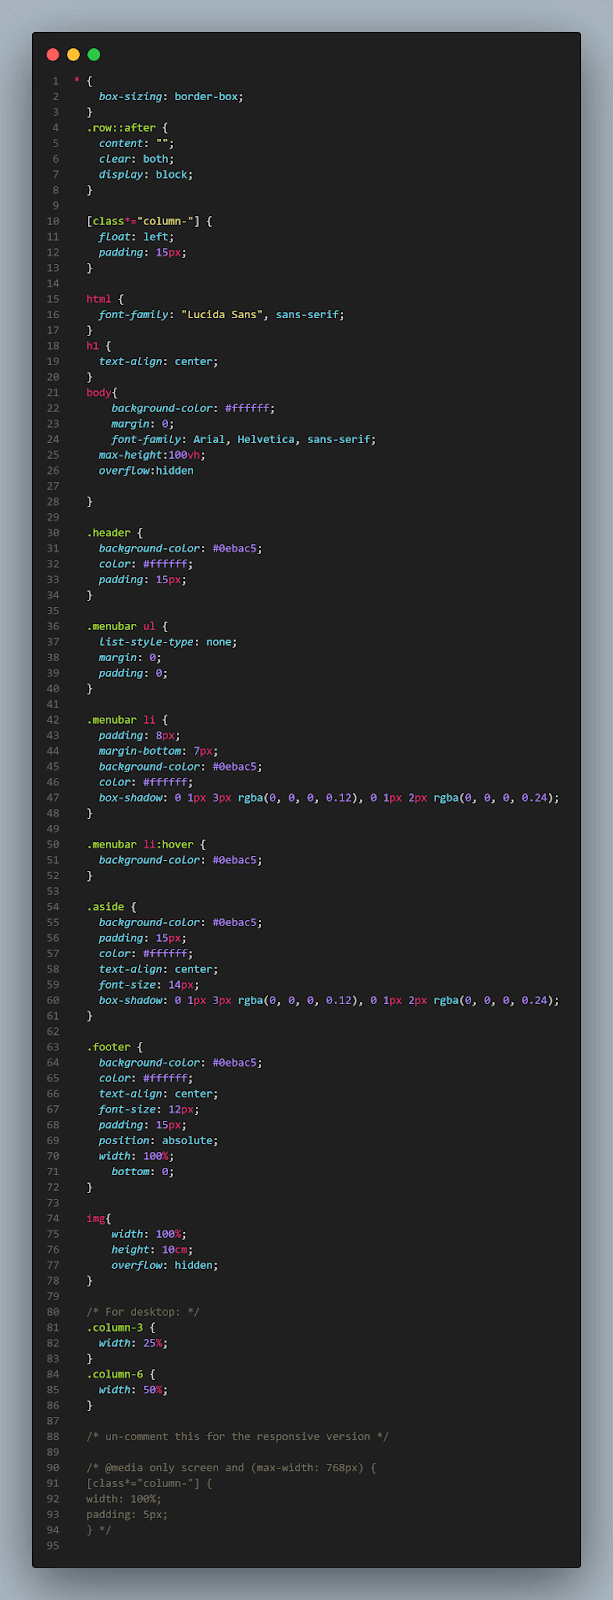The image size is (613, 1600).
Task: Click the height 10cm declaration
Action: pos(151,1249)
